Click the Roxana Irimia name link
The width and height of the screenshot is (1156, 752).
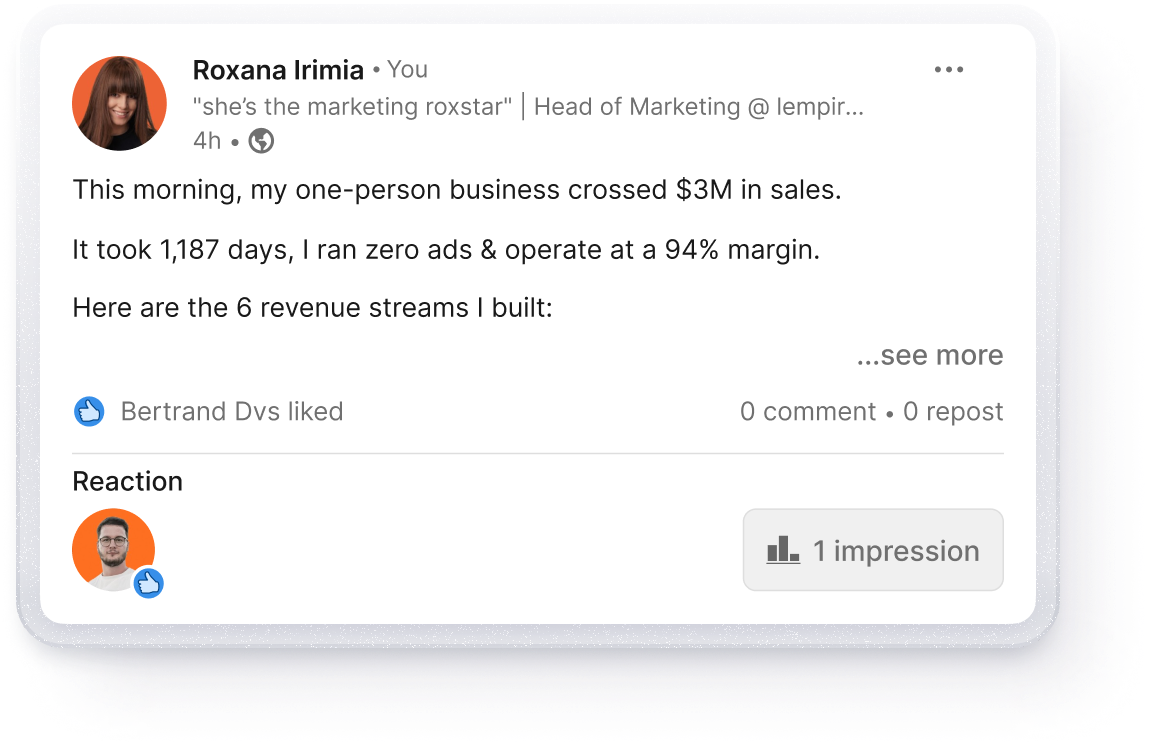[x=278, y=70]
